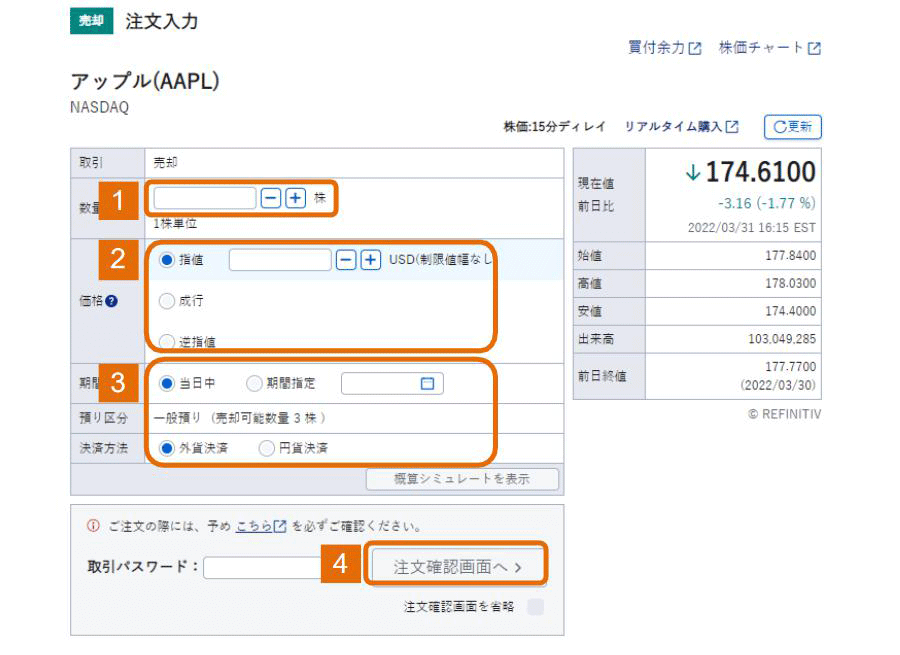
Task: Click the current price 174.6100
Action: (760, 172)
